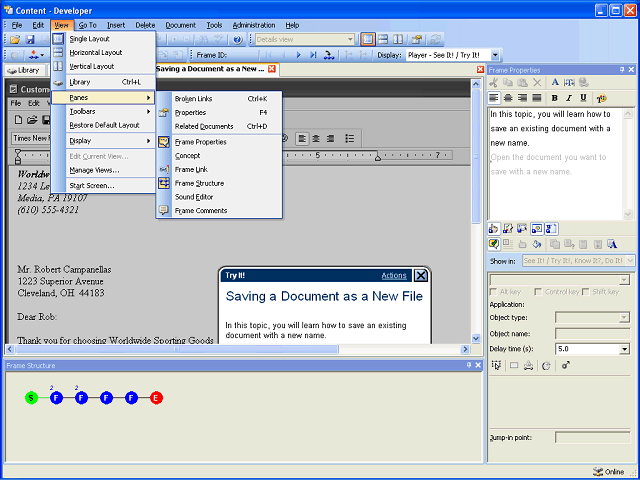Toggle Underline in Frame Properties toolbar

[x=583, y=98]
